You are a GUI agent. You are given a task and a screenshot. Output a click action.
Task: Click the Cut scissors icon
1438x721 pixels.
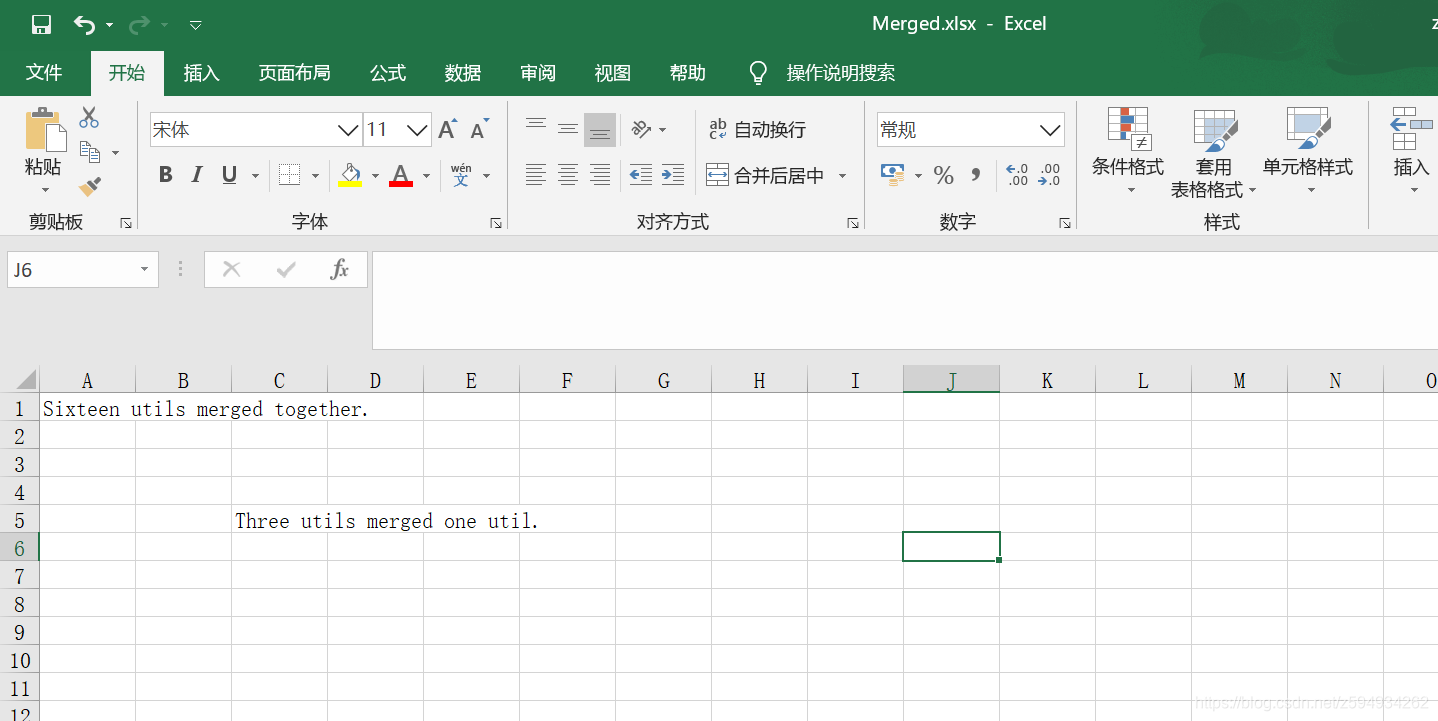[89, 117]
